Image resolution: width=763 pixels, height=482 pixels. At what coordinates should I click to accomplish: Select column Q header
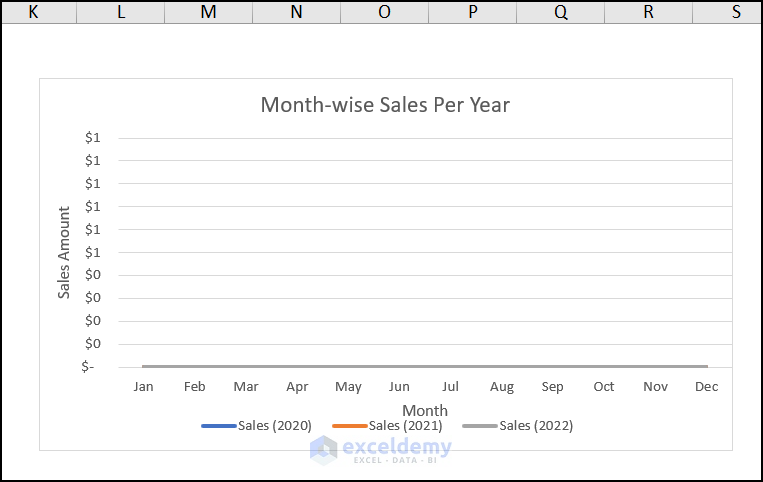(560, 11)
